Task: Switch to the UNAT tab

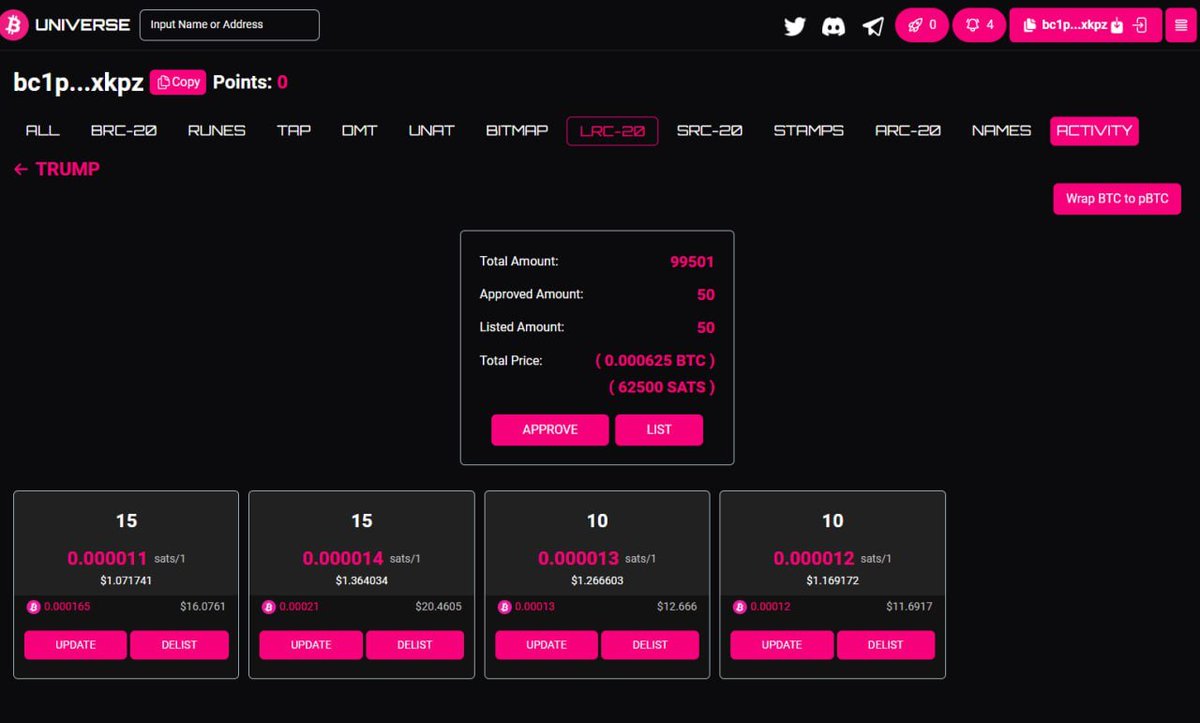Action: click(x=431, y=130)
